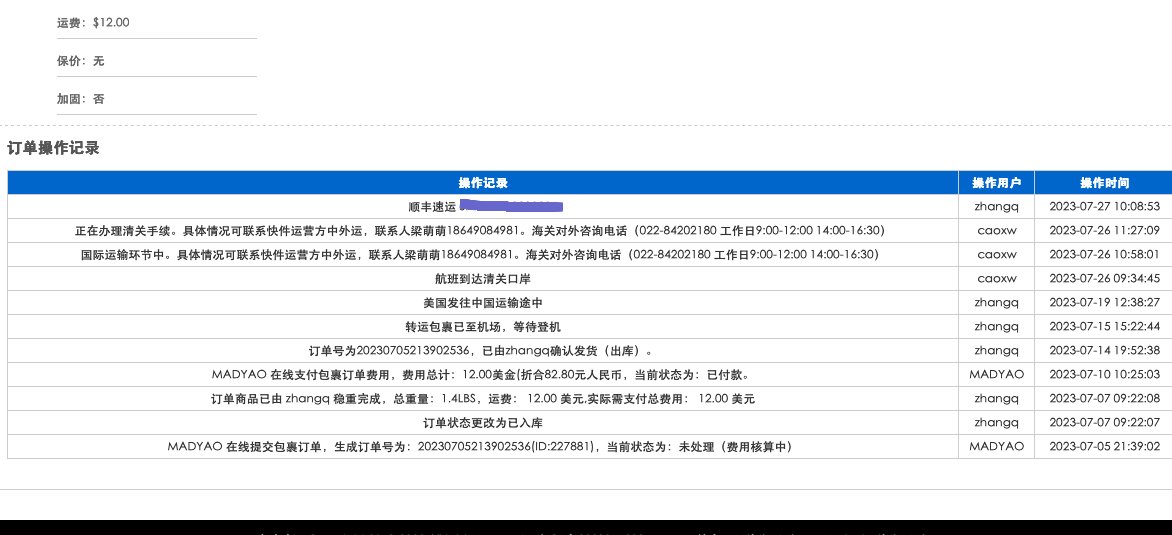Click the timestamp 2023-07-26 09:34:45
Image resolution: width=1172 pixels, height=535 pixels.
(x=1105, y=279)
